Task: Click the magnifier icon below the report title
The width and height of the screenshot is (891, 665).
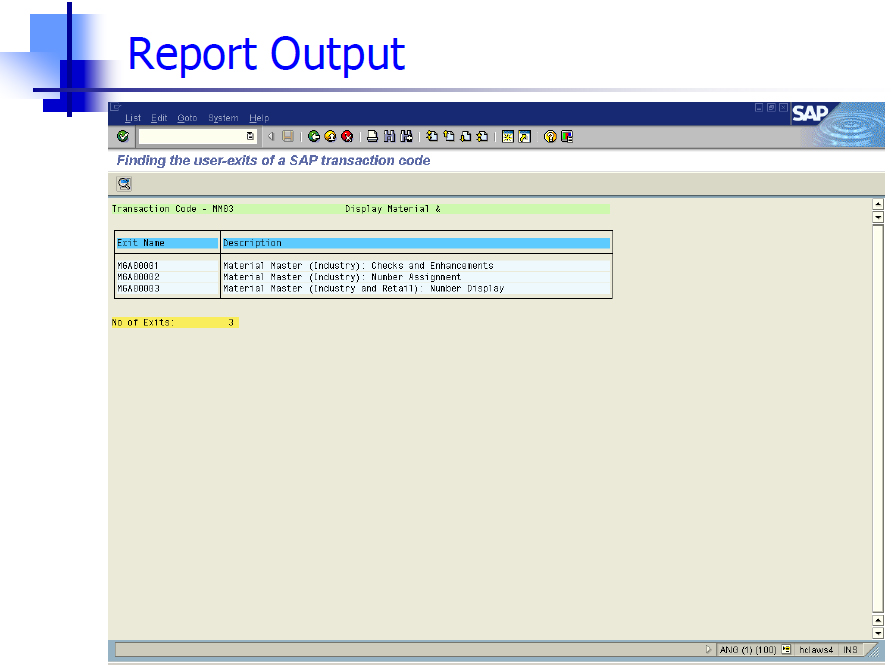Action: tap(124, 184)
